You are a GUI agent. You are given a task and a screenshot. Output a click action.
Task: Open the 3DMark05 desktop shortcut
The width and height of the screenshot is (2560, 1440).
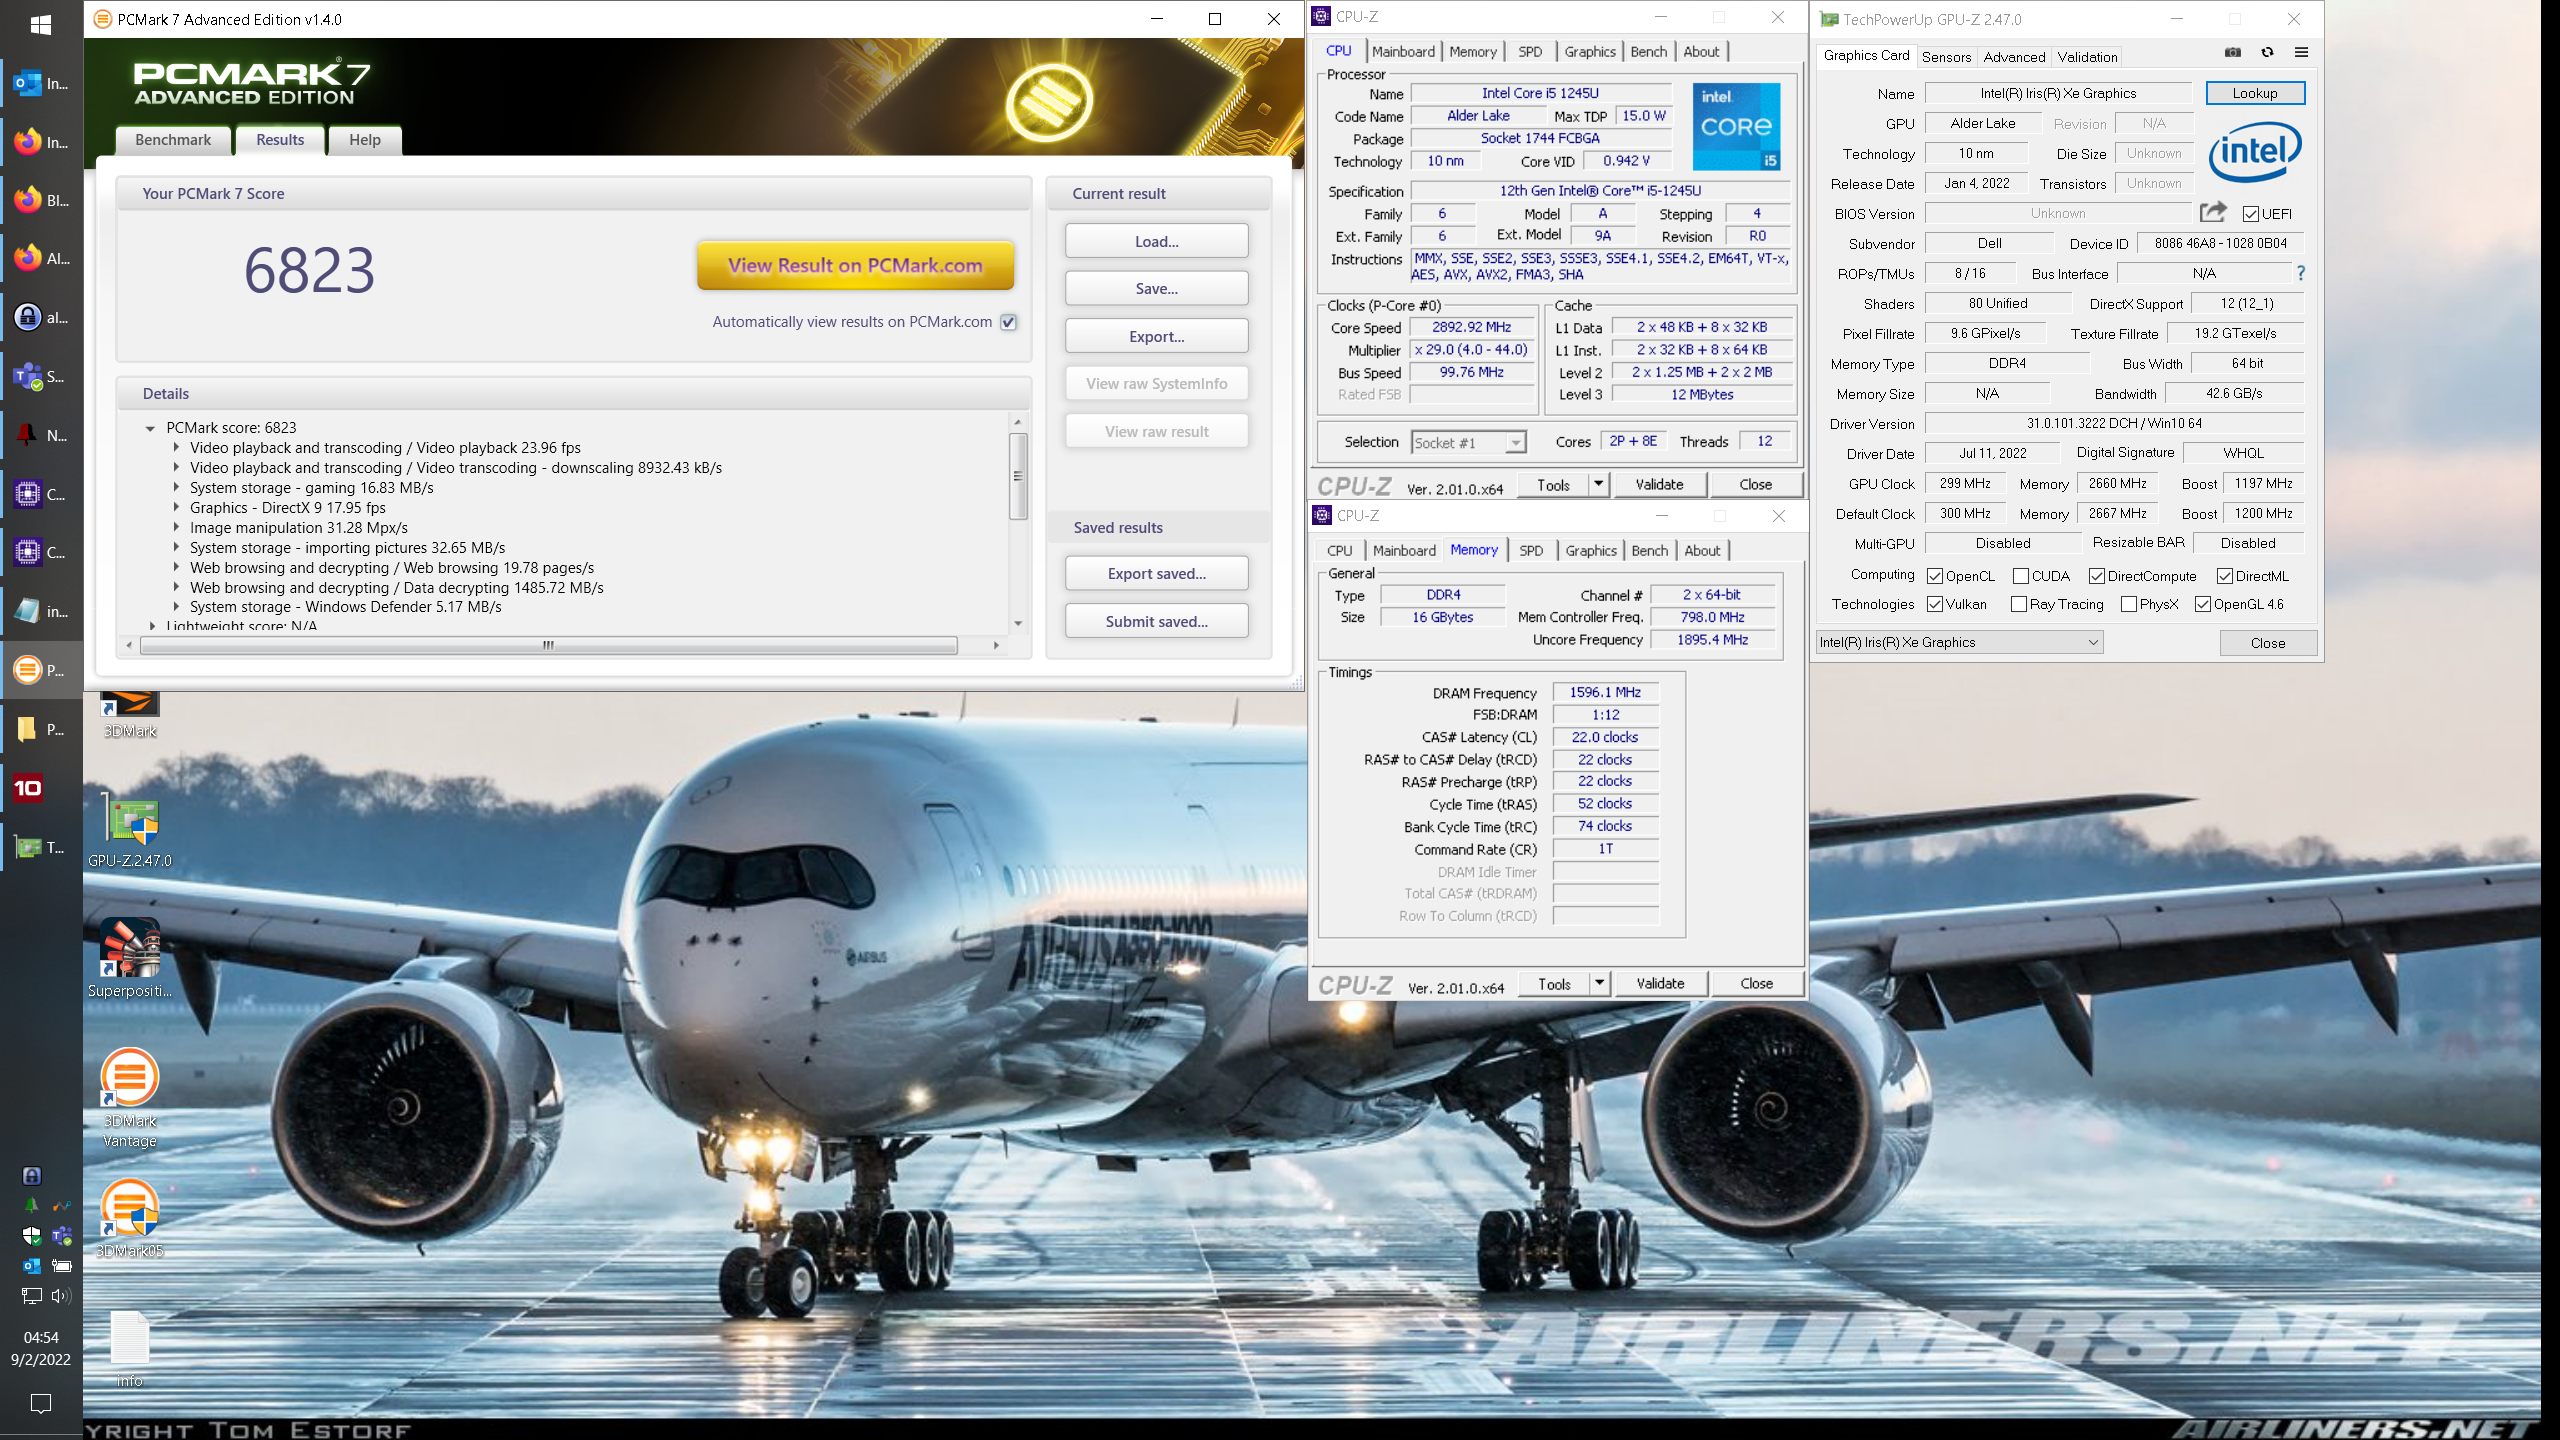point(130,1218)
